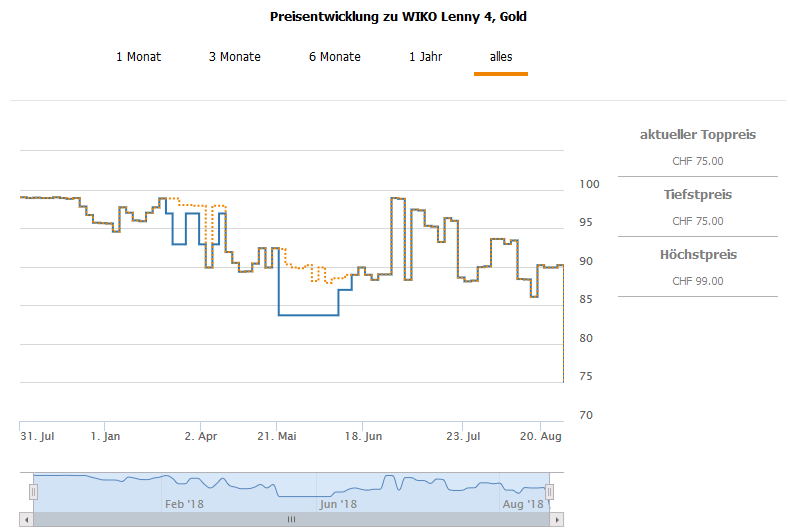This screenshot has width=790, height=531.
Task: Click the alles tab
Action: click(x=501, y=57)
